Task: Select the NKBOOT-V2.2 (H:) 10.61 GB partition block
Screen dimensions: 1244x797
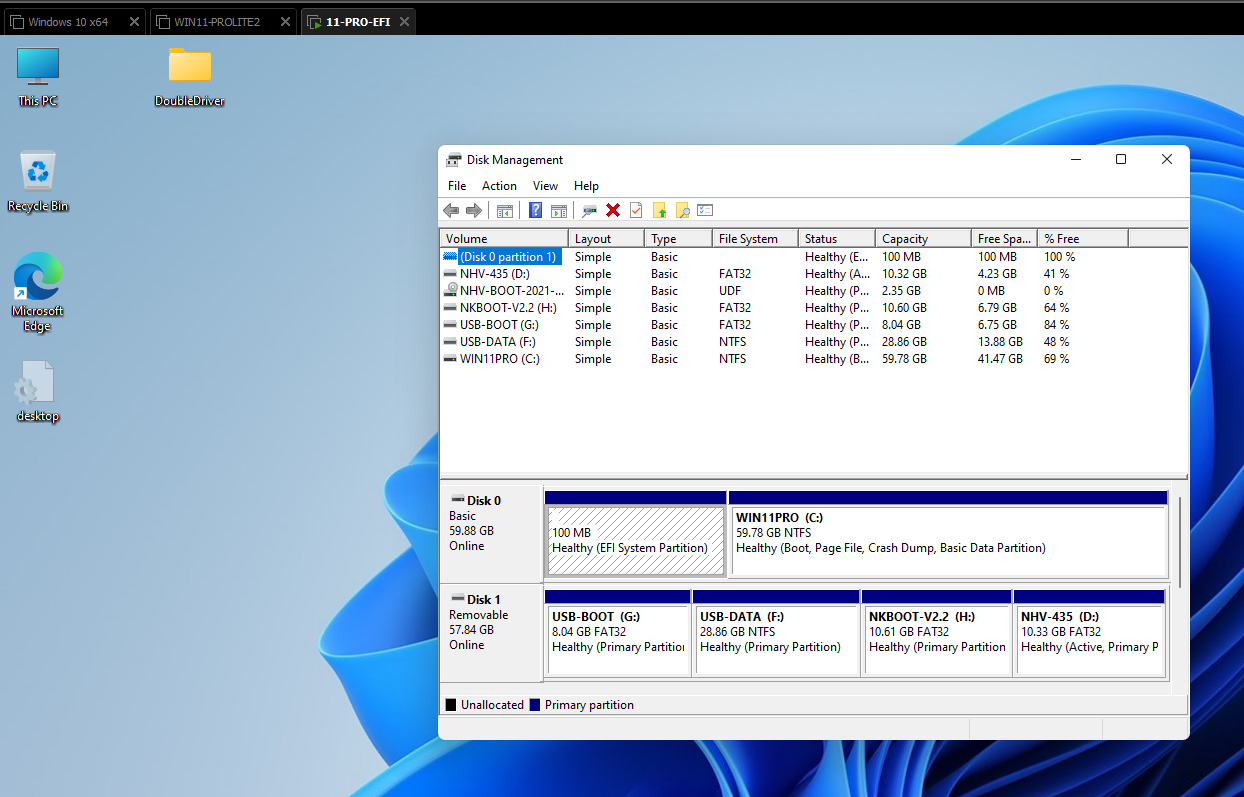Action: (x=937, y=640)
